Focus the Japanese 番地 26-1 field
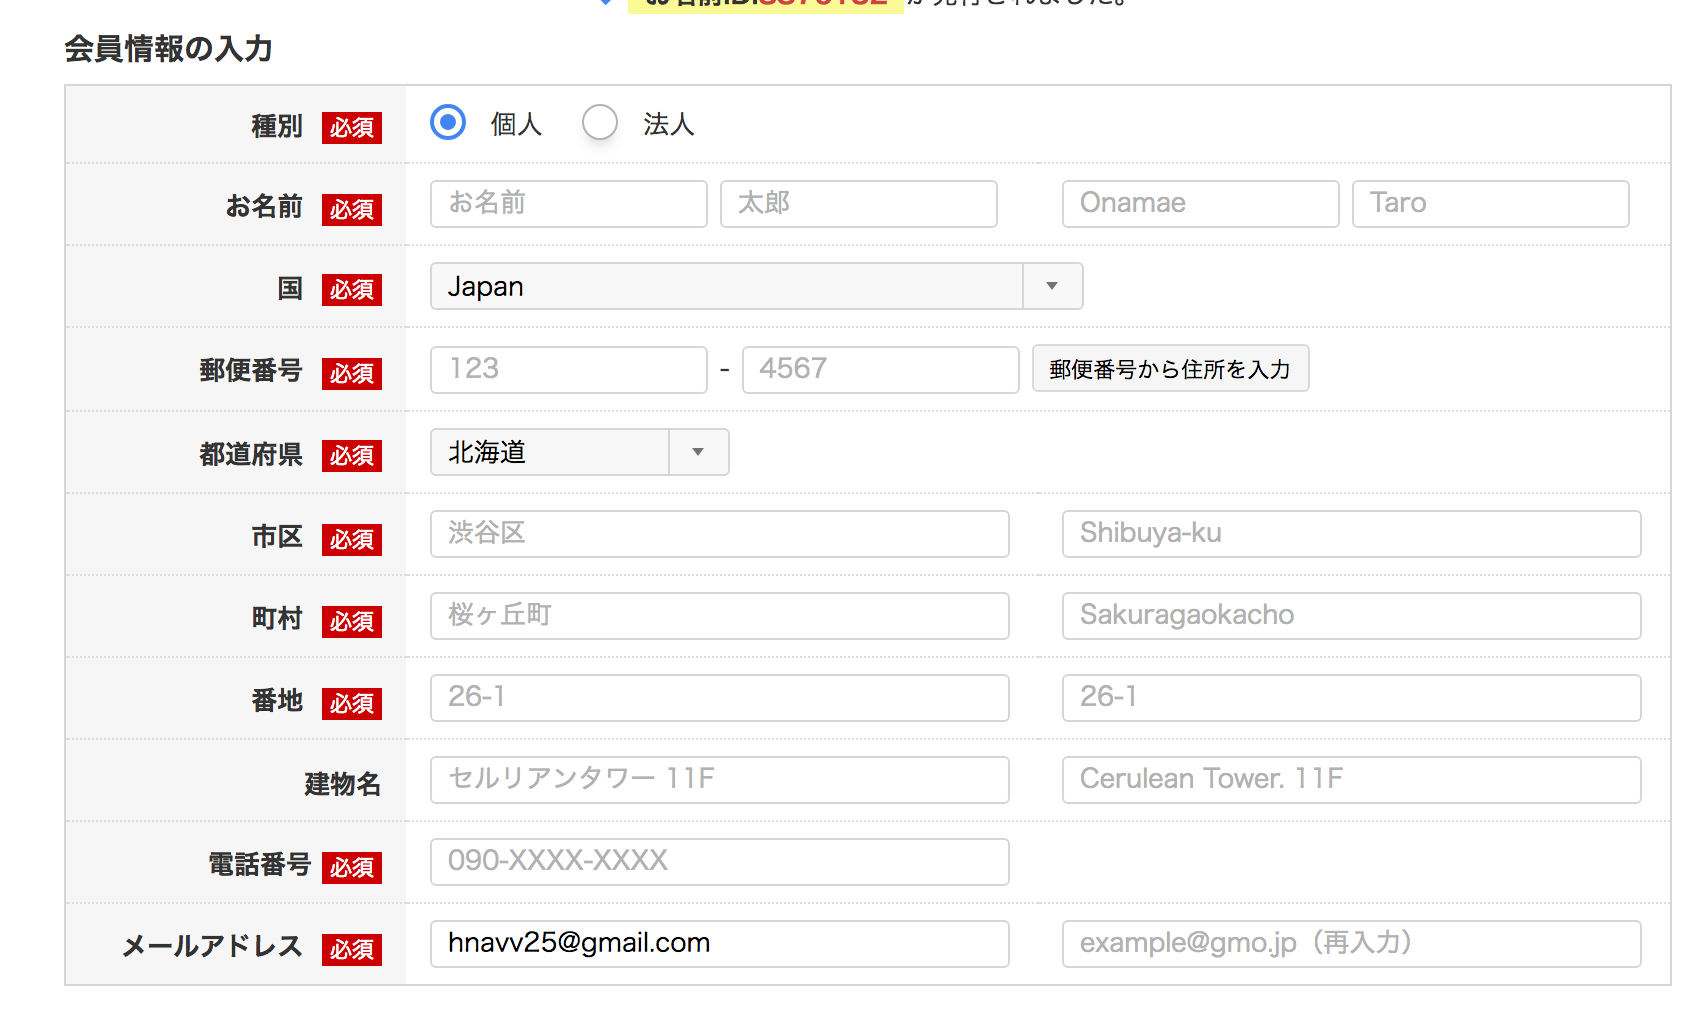Image resolution: width=1708 pixels, height=1032 pixels. click(x=719, y=698)
